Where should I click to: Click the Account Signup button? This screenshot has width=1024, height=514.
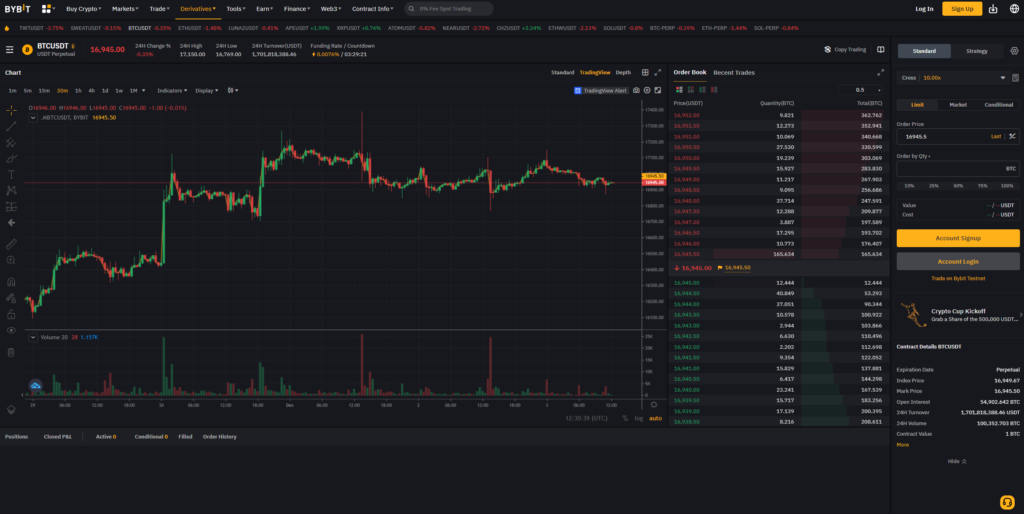coord(957,238)
